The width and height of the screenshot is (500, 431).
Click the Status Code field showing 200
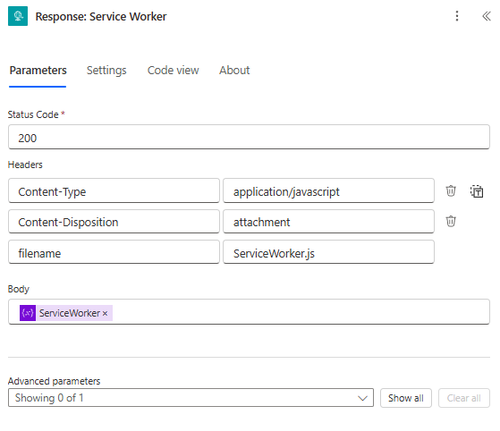pos(249,137)
